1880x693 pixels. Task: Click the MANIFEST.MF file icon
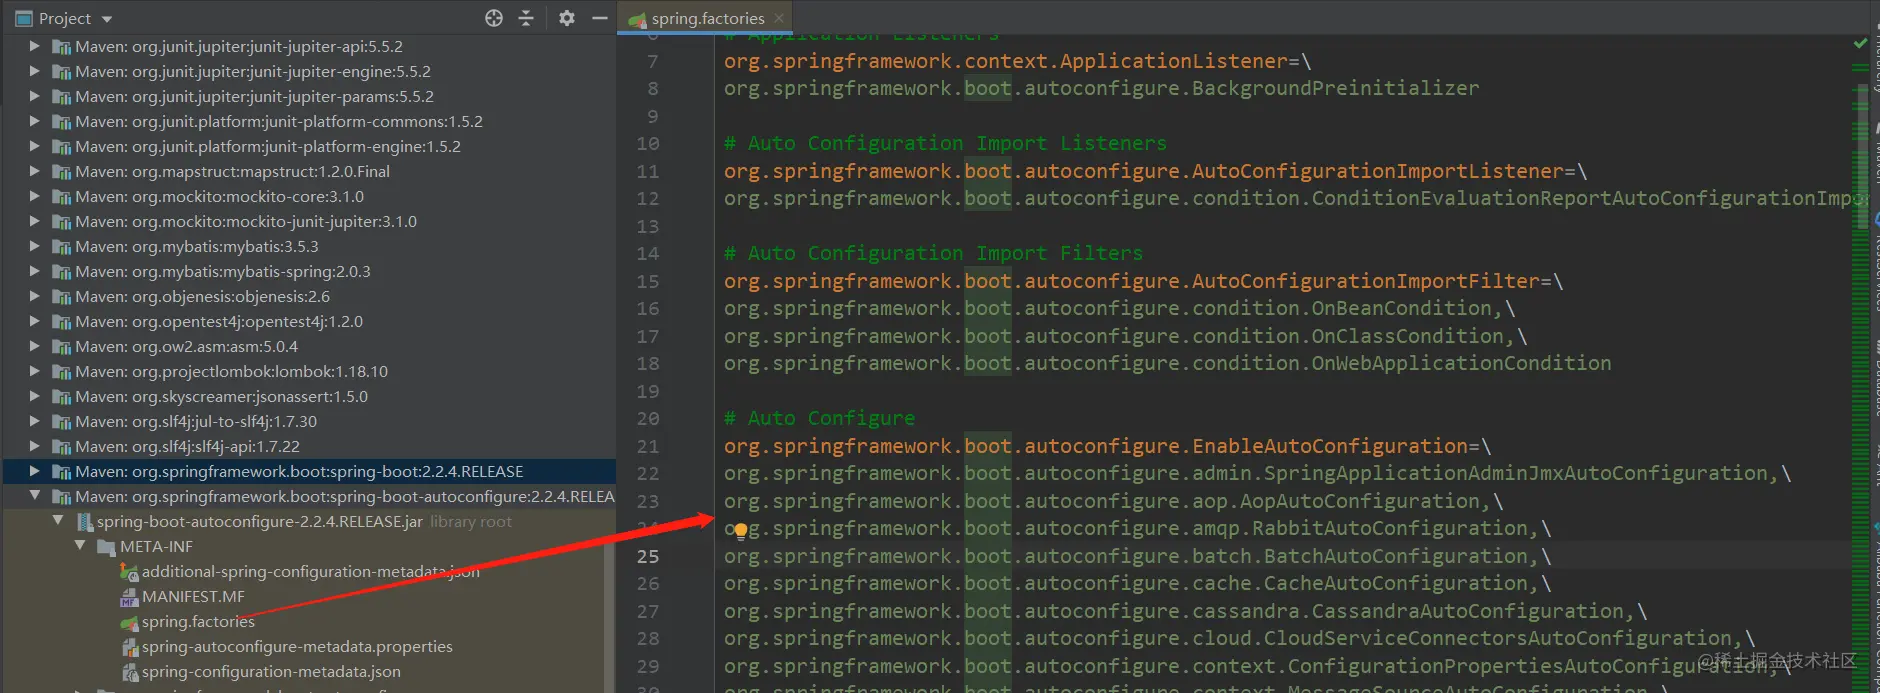coord(129,597)
